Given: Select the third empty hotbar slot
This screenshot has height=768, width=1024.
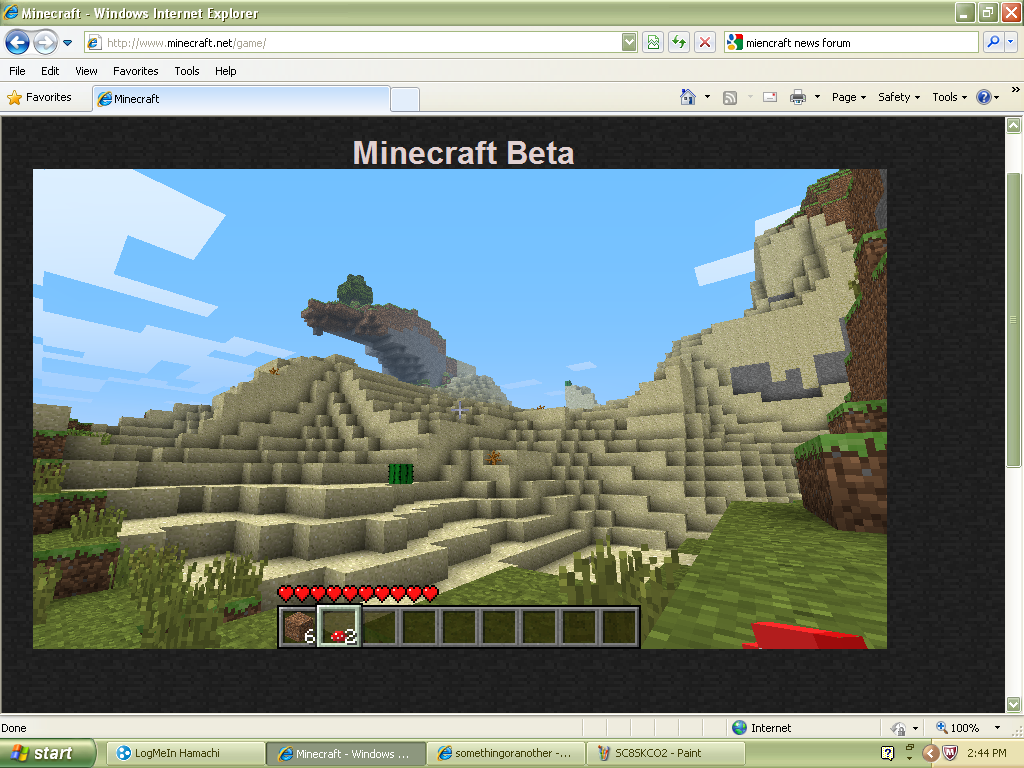Looking at the screenshot, I should point(379,626).
